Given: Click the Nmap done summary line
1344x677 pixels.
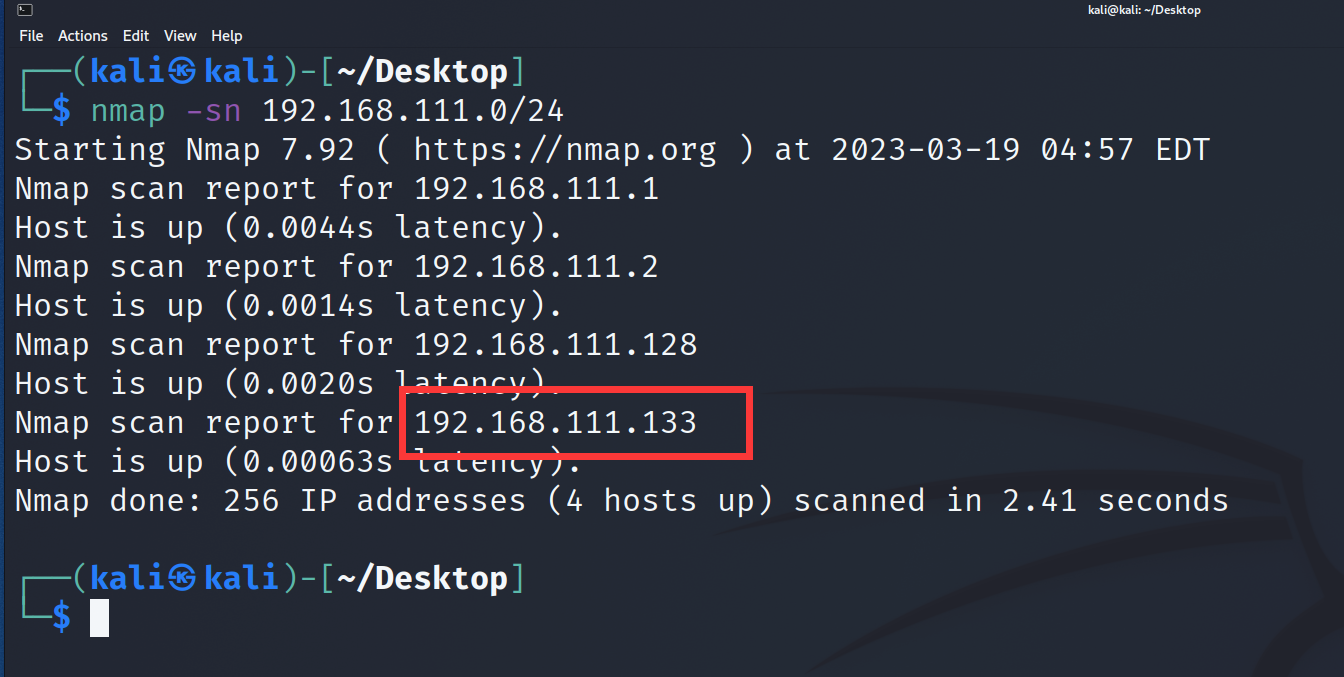Looking at the screenshot, I should [621, 501].
